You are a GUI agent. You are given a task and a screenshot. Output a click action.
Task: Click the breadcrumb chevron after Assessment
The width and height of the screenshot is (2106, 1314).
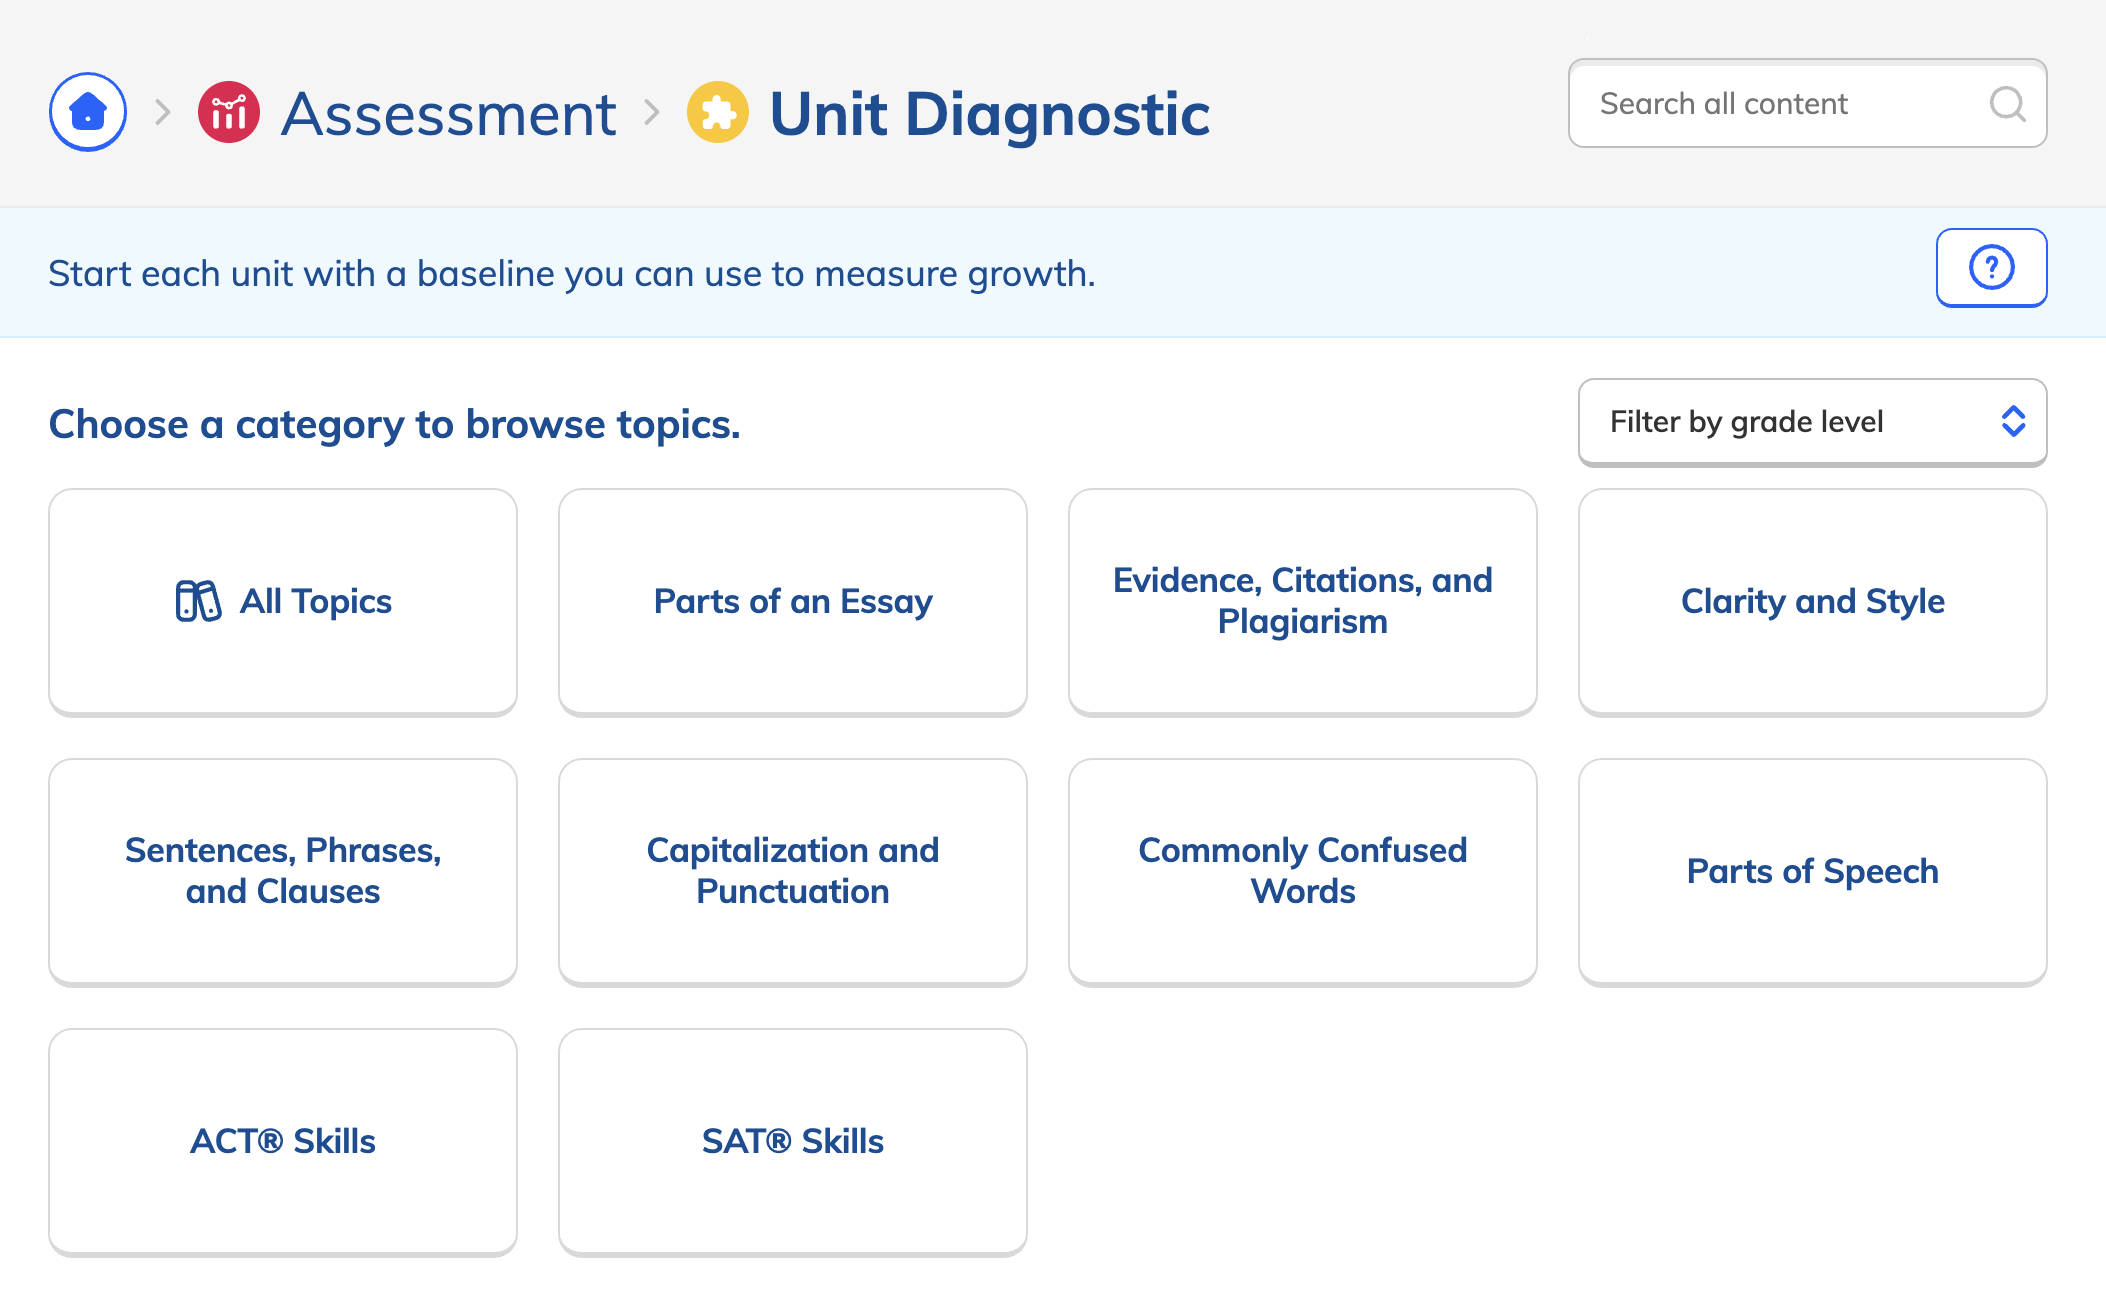click(x=655, y=112)
